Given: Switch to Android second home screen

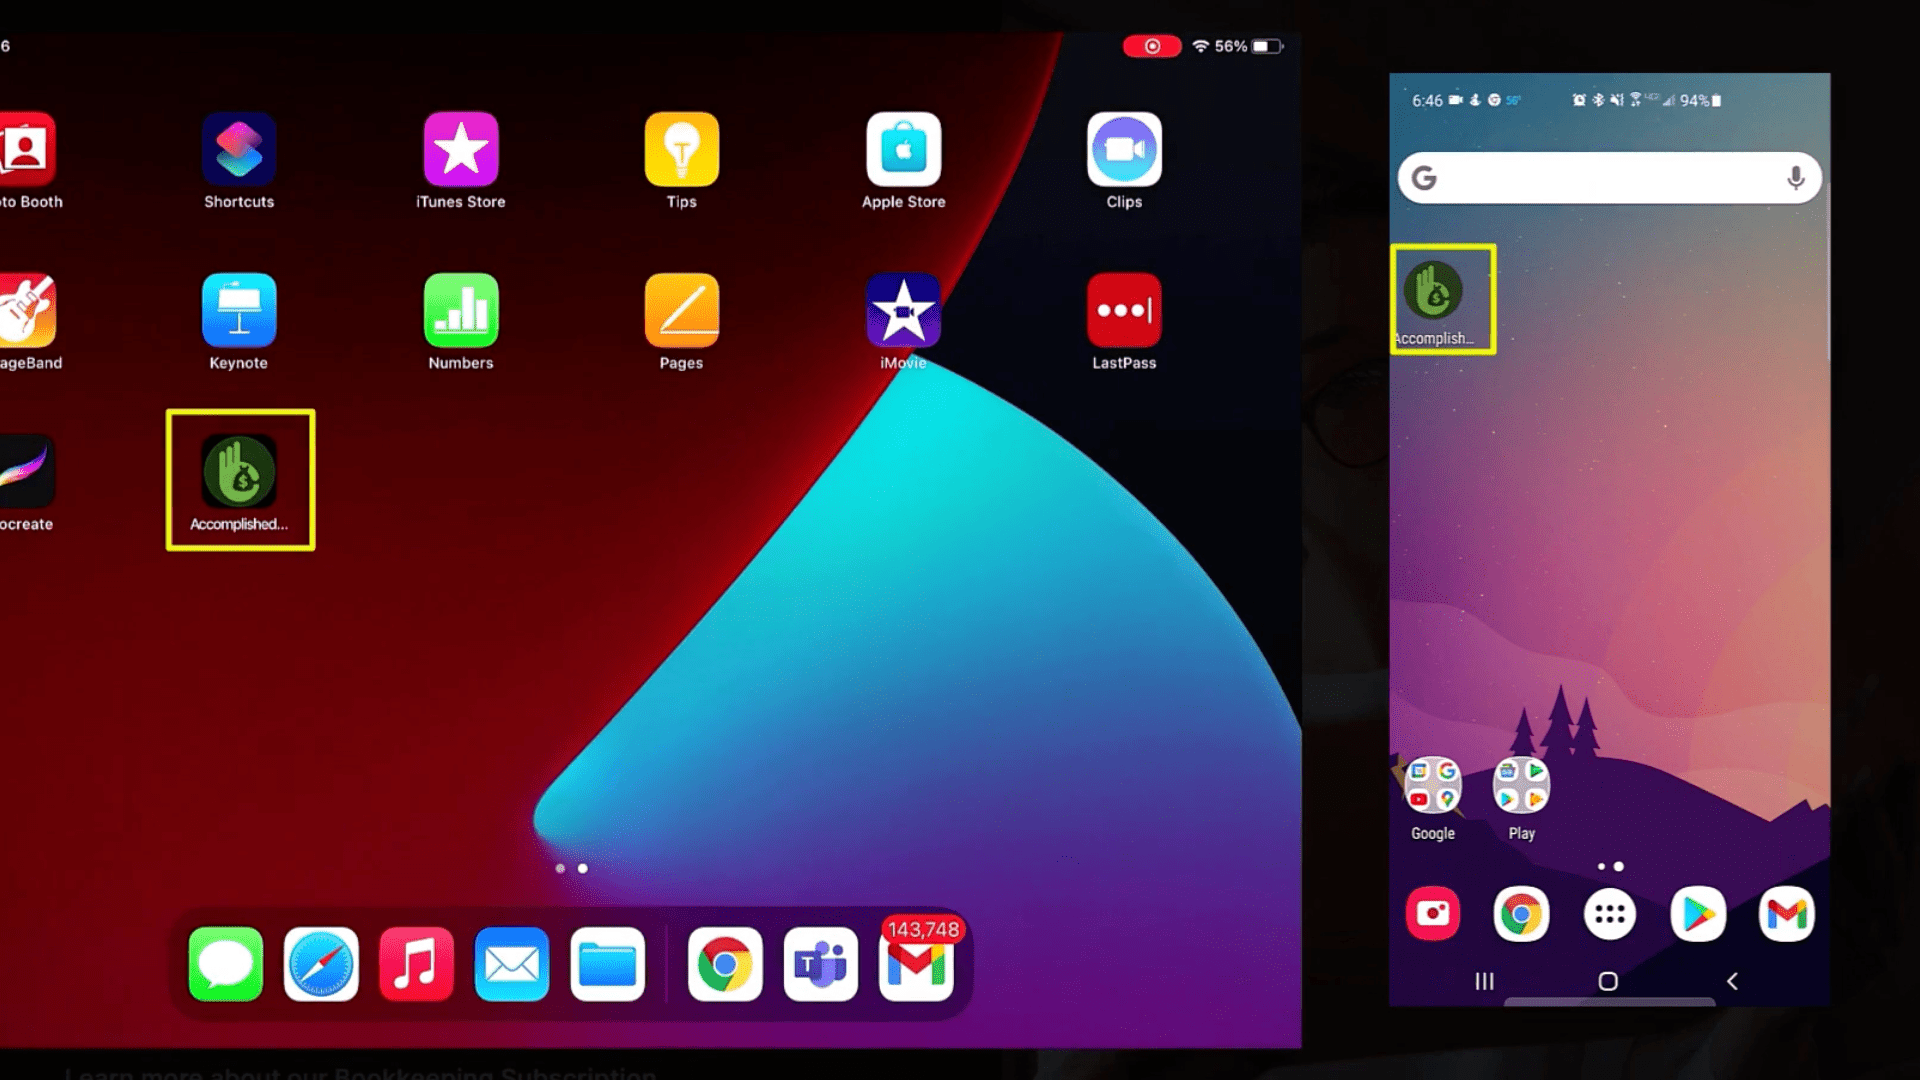Looking at the screenshot, I should pyautogui.click(x=1621, y=866).
